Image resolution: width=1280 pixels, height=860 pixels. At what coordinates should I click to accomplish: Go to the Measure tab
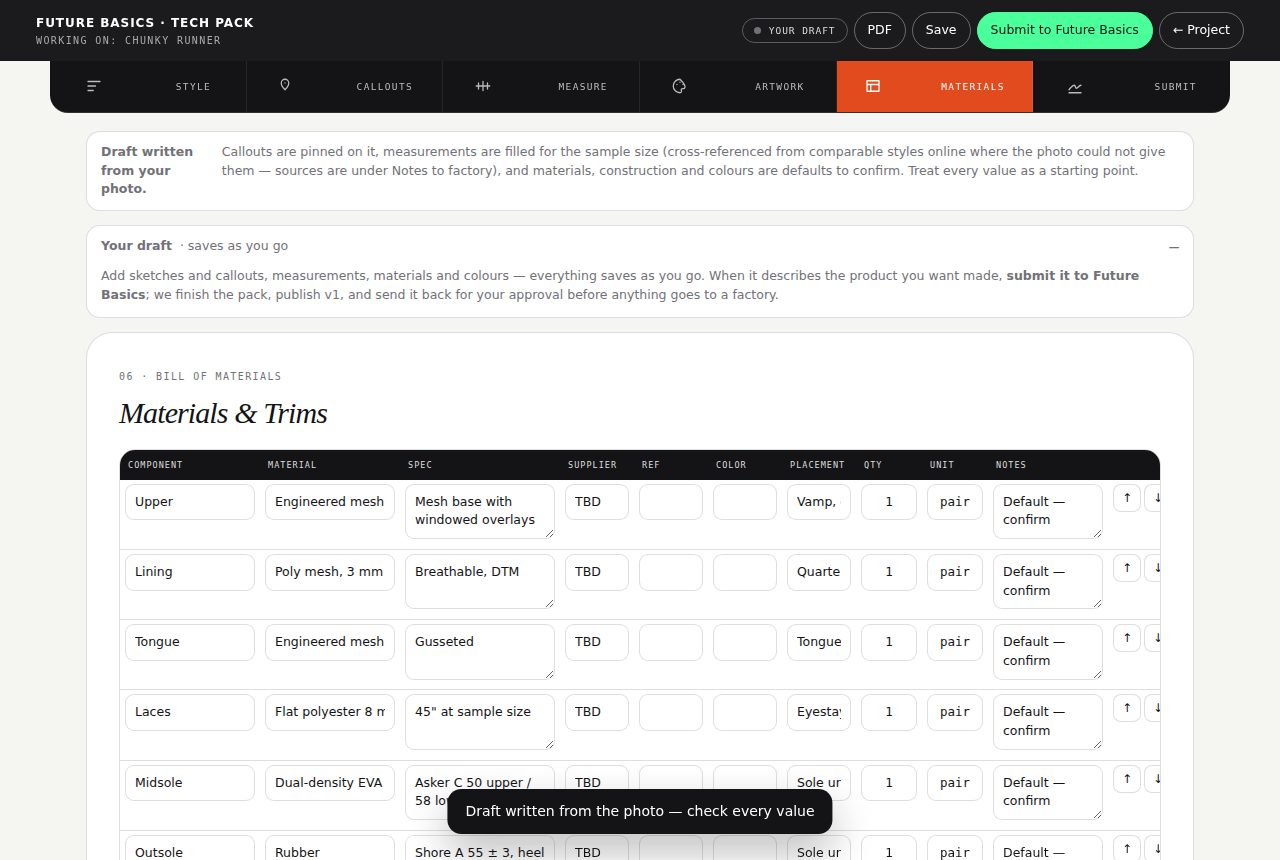[541, 87]
